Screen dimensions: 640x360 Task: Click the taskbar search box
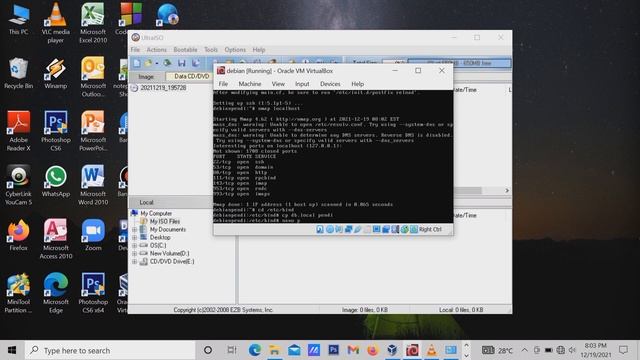[x=110, y=350]
